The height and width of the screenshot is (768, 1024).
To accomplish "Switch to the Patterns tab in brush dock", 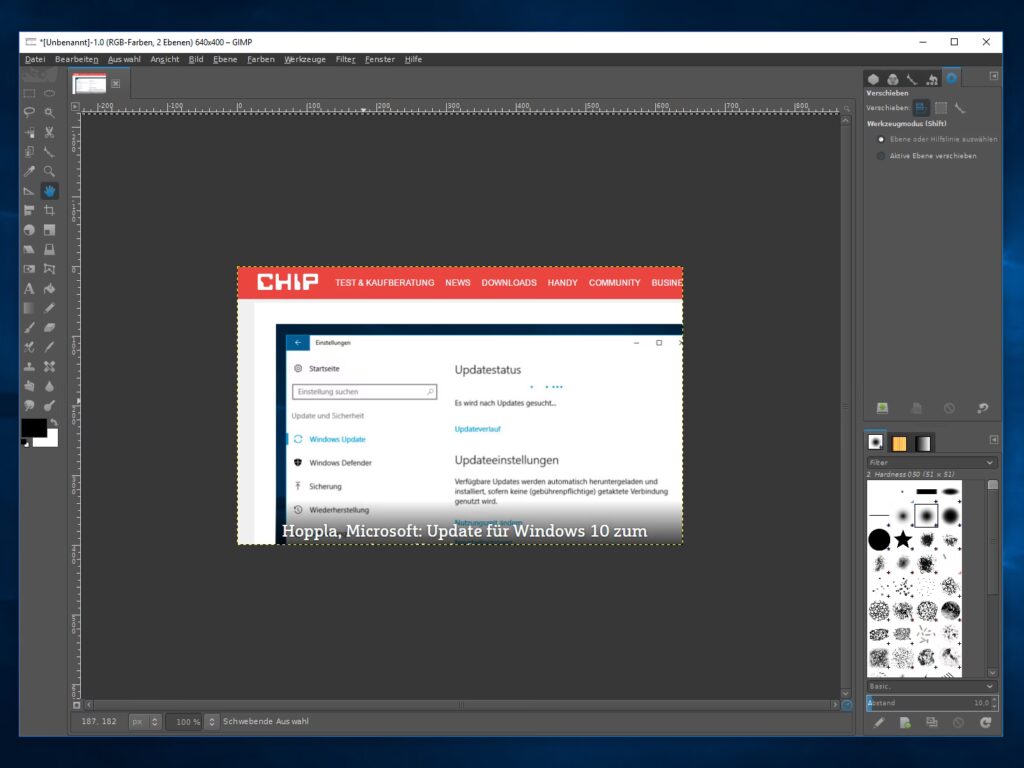I will 899,443.
